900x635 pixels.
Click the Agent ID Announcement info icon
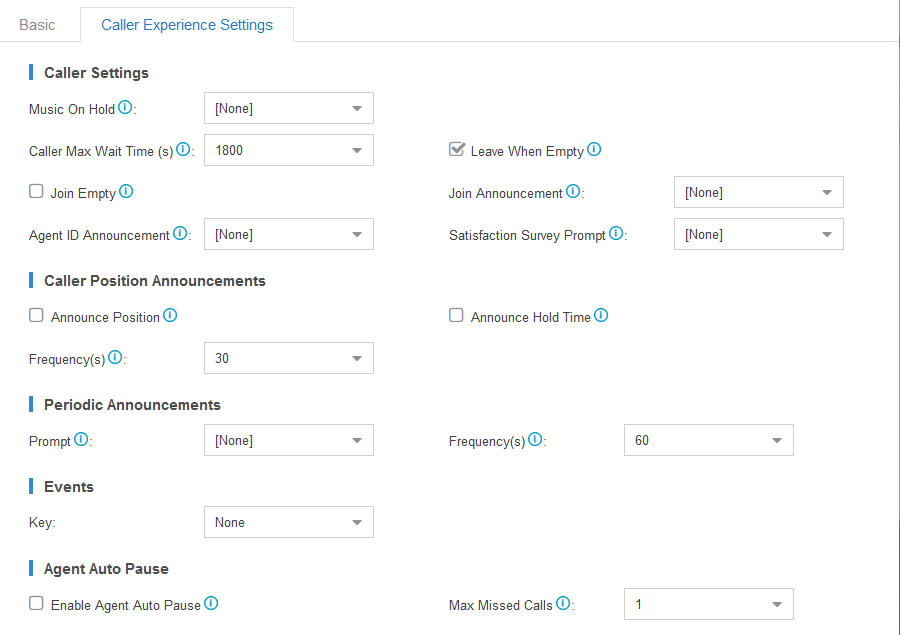(180, 233)
